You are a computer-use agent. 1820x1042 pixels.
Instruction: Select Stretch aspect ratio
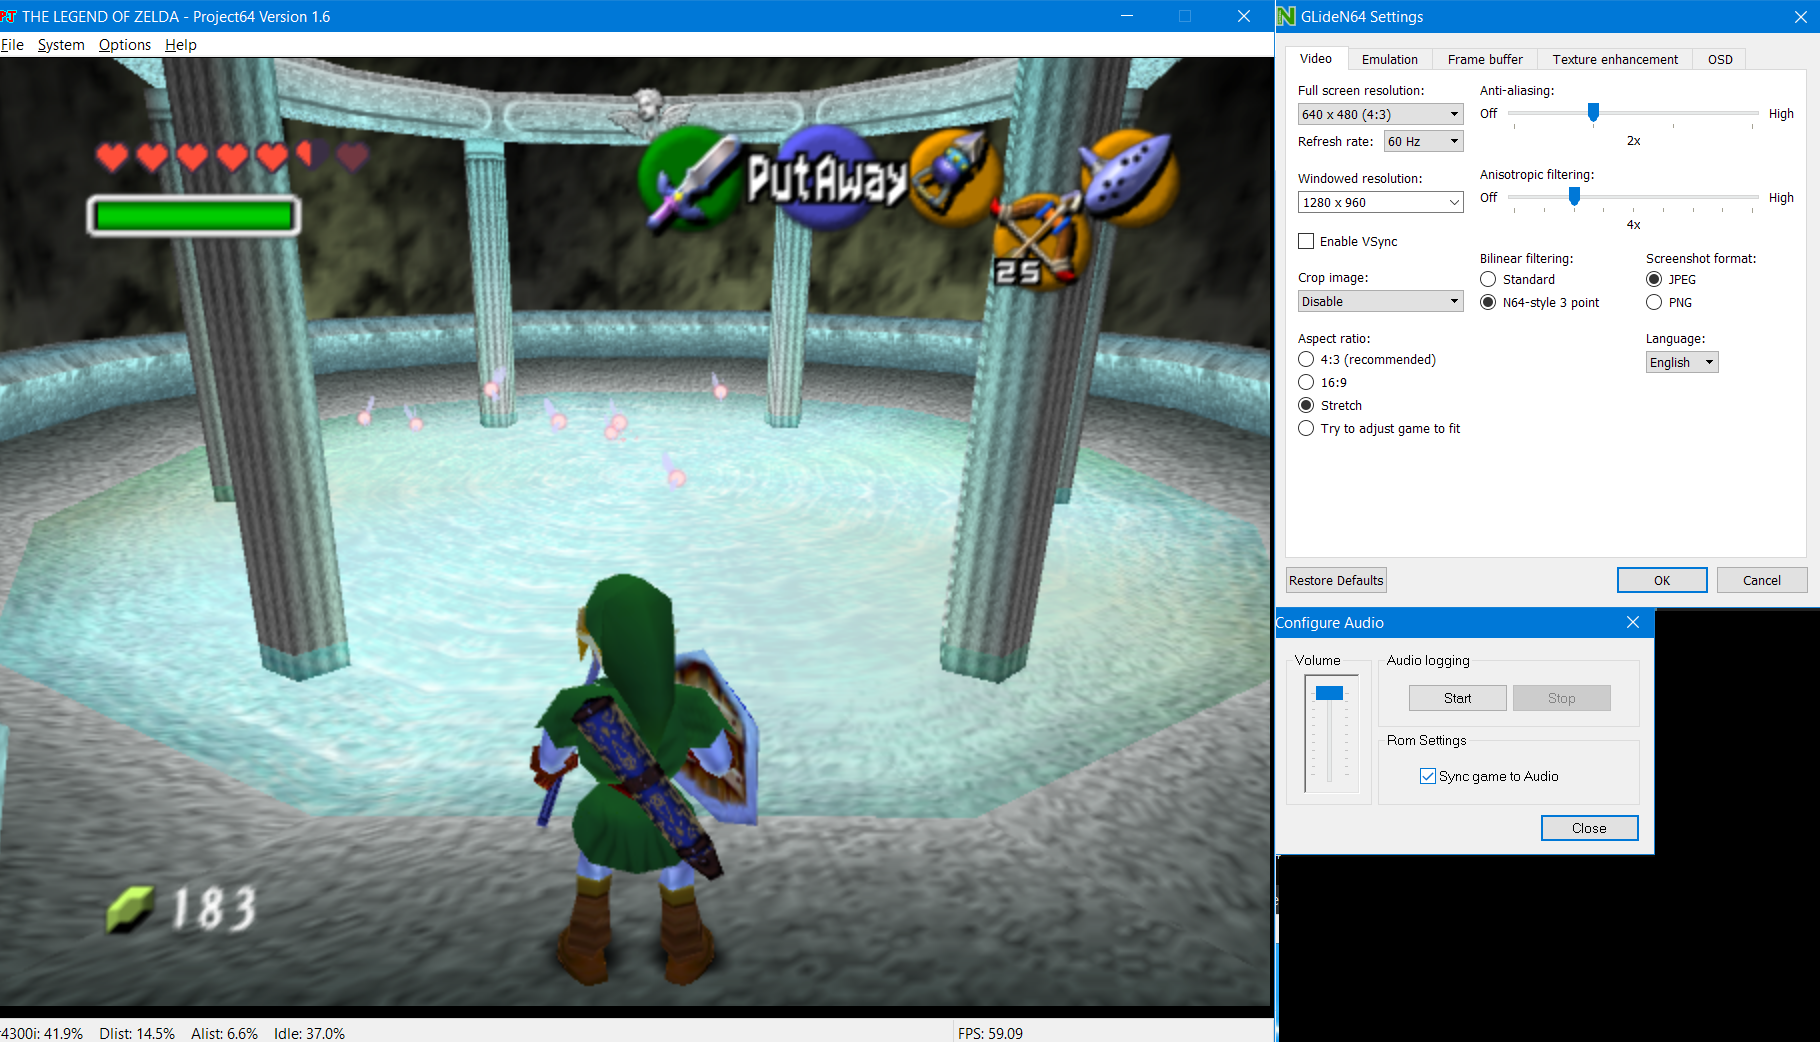pos(1306,405)
